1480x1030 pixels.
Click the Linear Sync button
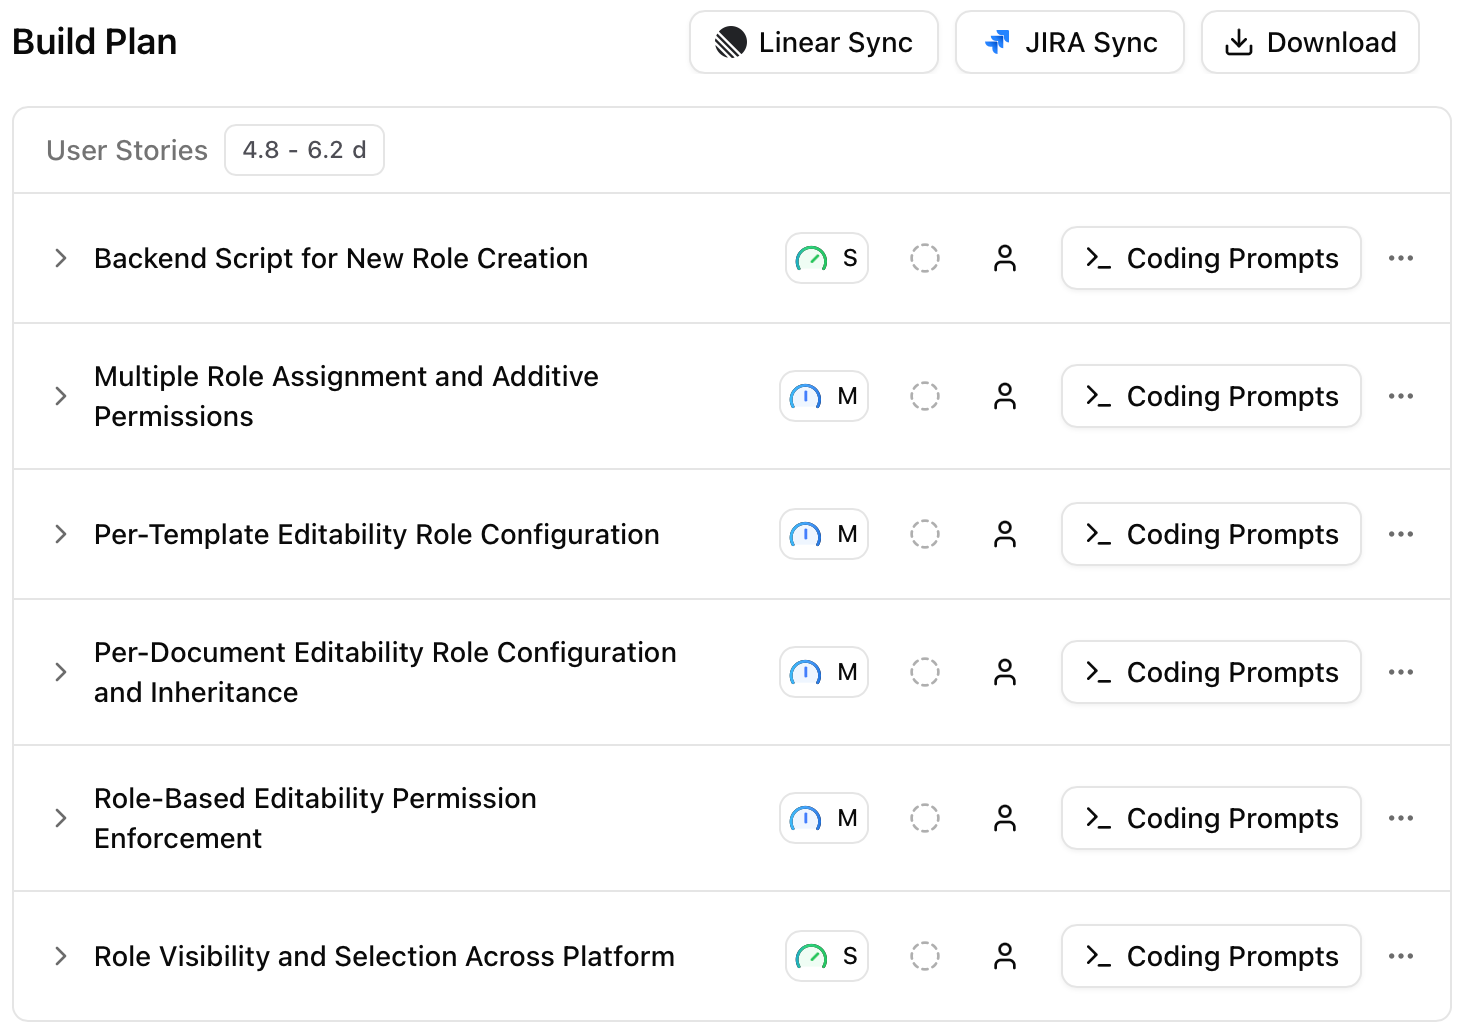(813, 42)
